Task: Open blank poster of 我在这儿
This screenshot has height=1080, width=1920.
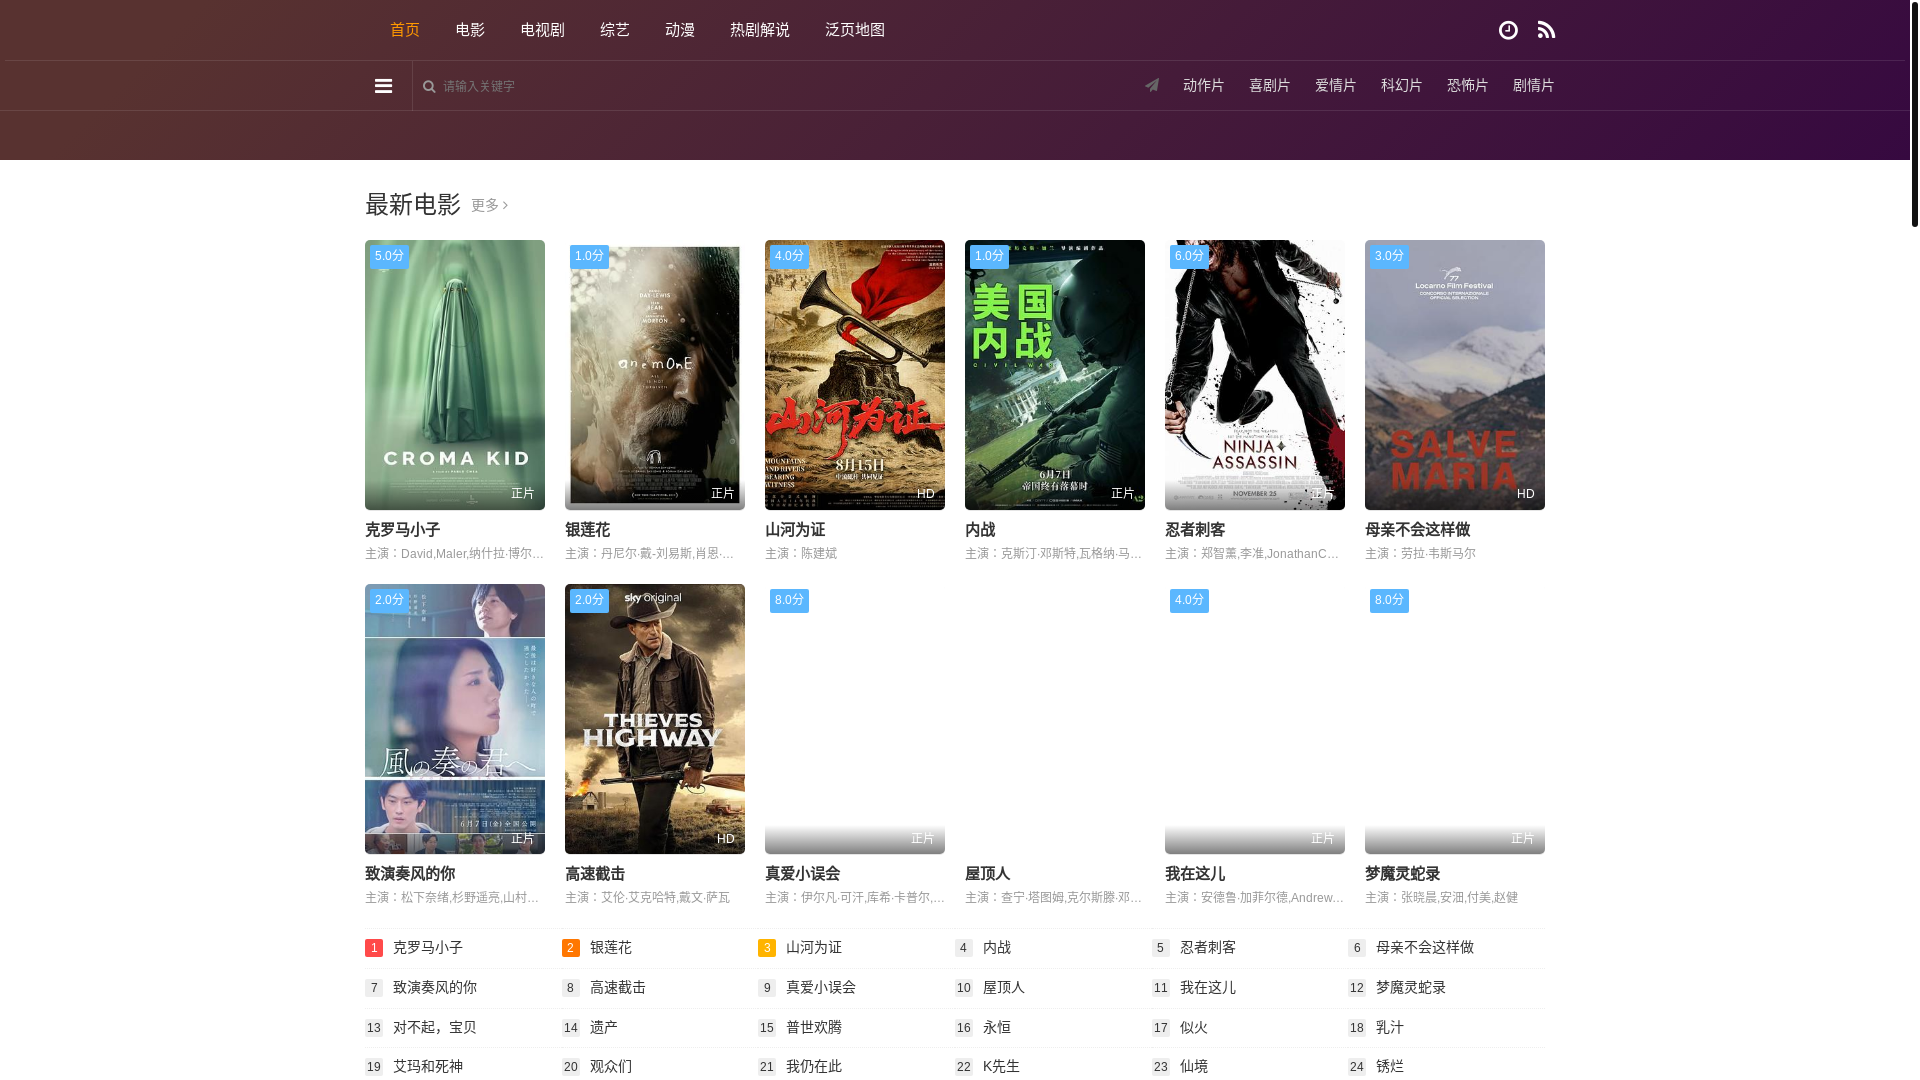Action: pos(1255,719)
